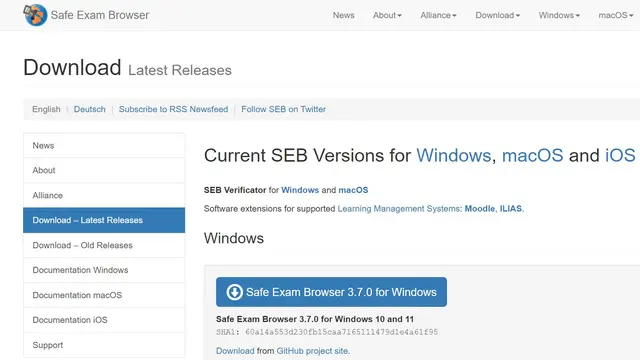The width and height of the screenshot is (640, 360).
Task: Click the Download link below the SHA1 hash
Action: click(x=235, y=351)
